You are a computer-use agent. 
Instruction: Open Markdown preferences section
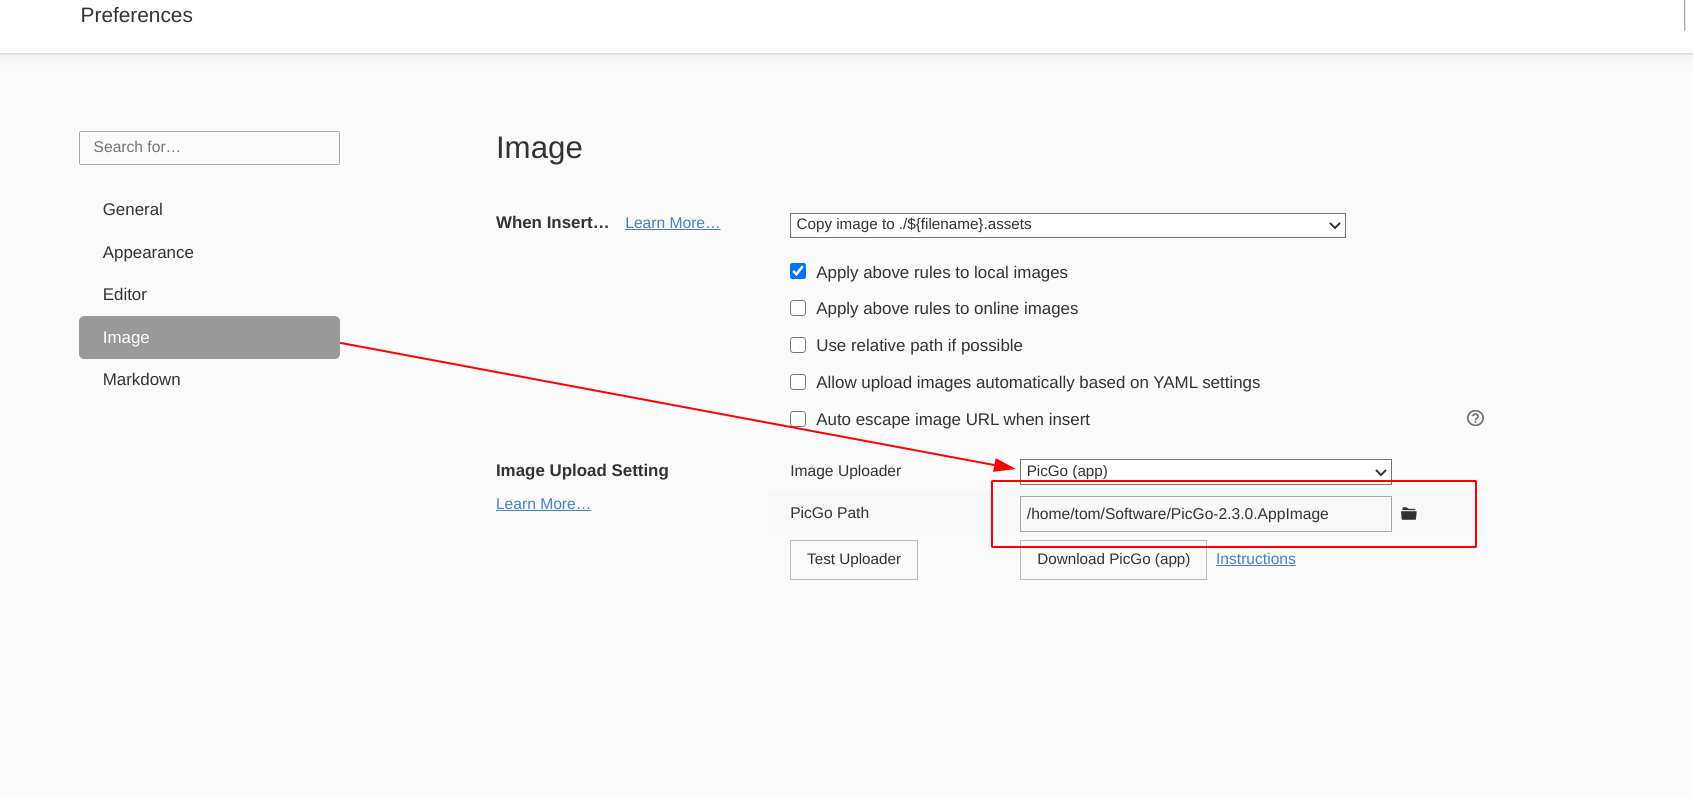click(x=142, y=380)
